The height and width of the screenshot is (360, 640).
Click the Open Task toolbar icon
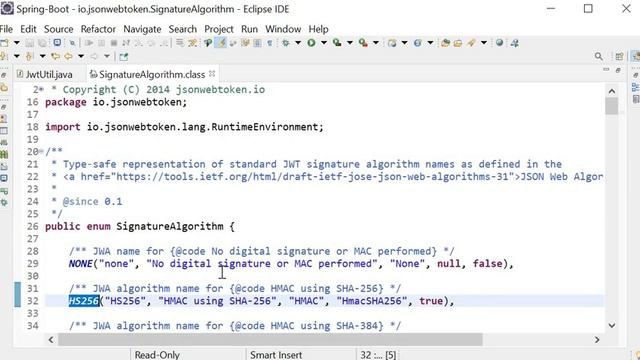point(458,43)
